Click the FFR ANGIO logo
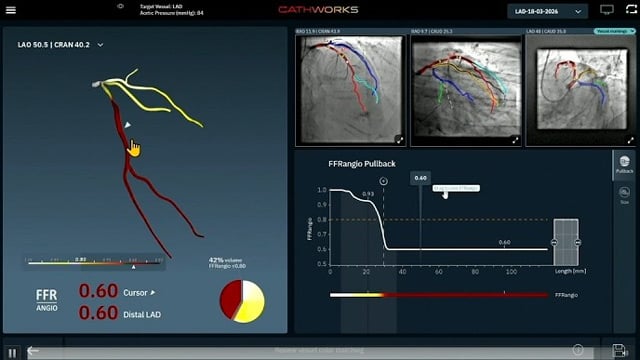The image size is (640, 360). [x=47, y=300]
